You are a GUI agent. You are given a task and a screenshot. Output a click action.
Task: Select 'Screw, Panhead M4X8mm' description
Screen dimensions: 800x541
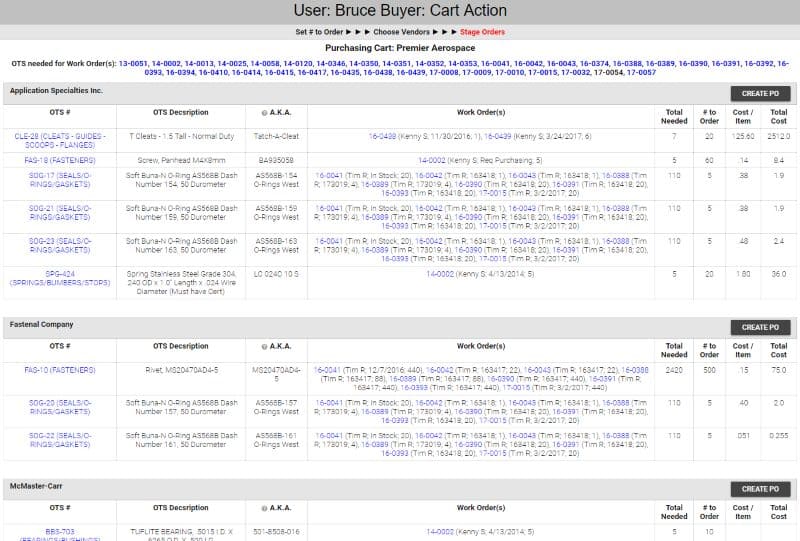(x=181, y=160)
